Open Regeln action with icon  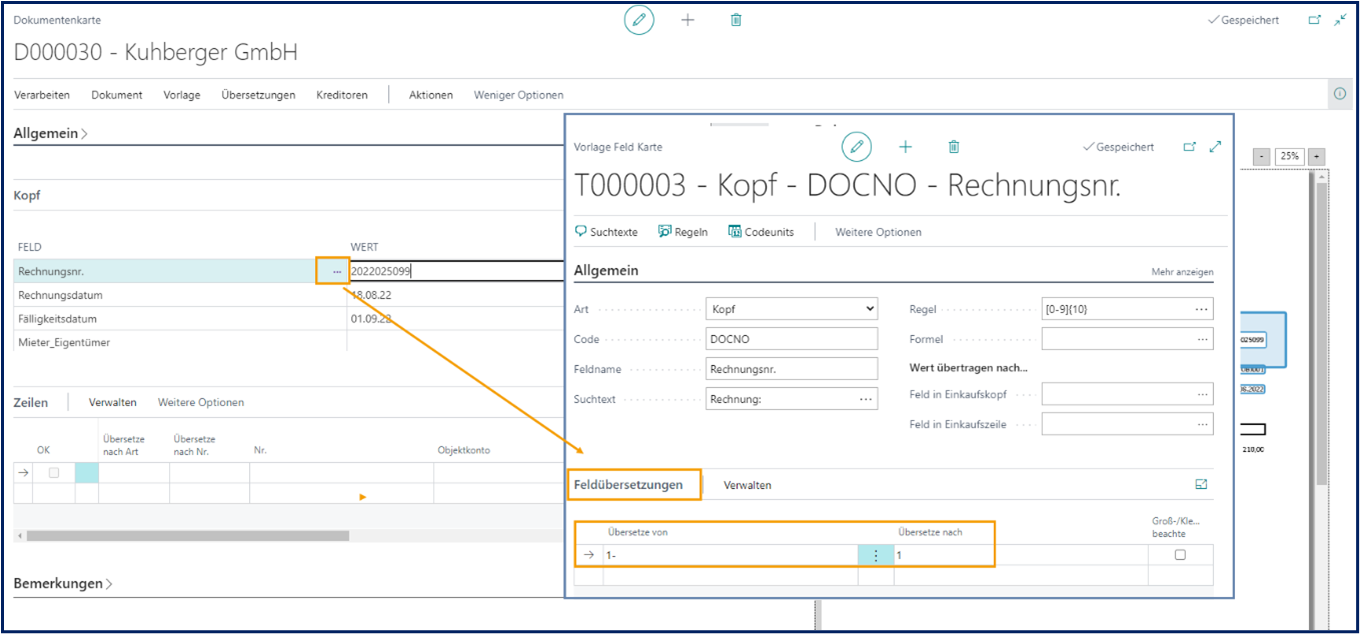click(x=683, y=232)
